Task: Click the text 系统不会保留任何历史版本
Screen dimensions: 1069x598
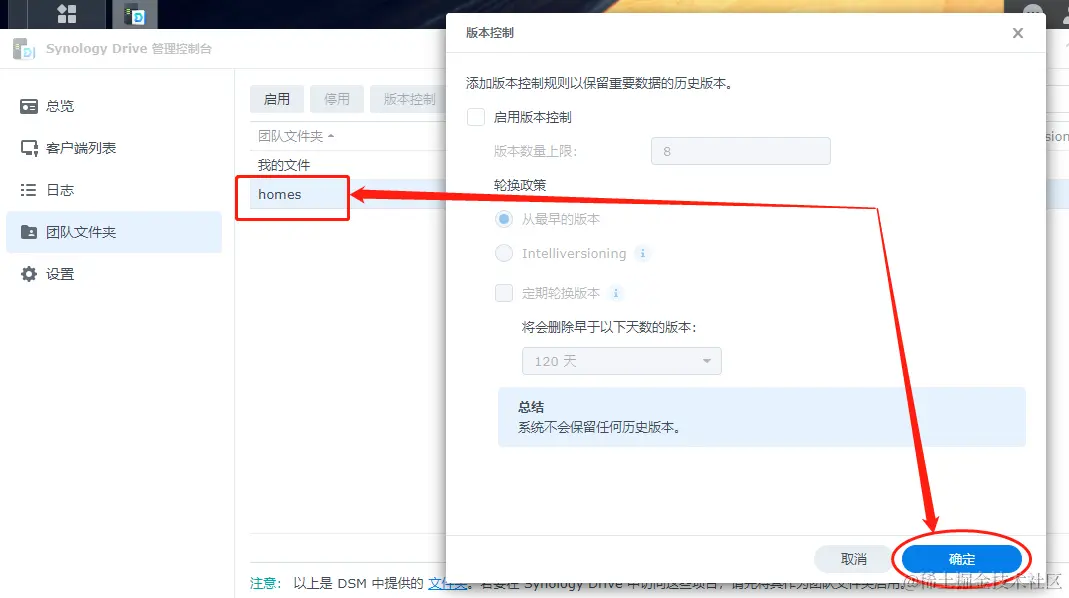Action: [x=599, y=428]
